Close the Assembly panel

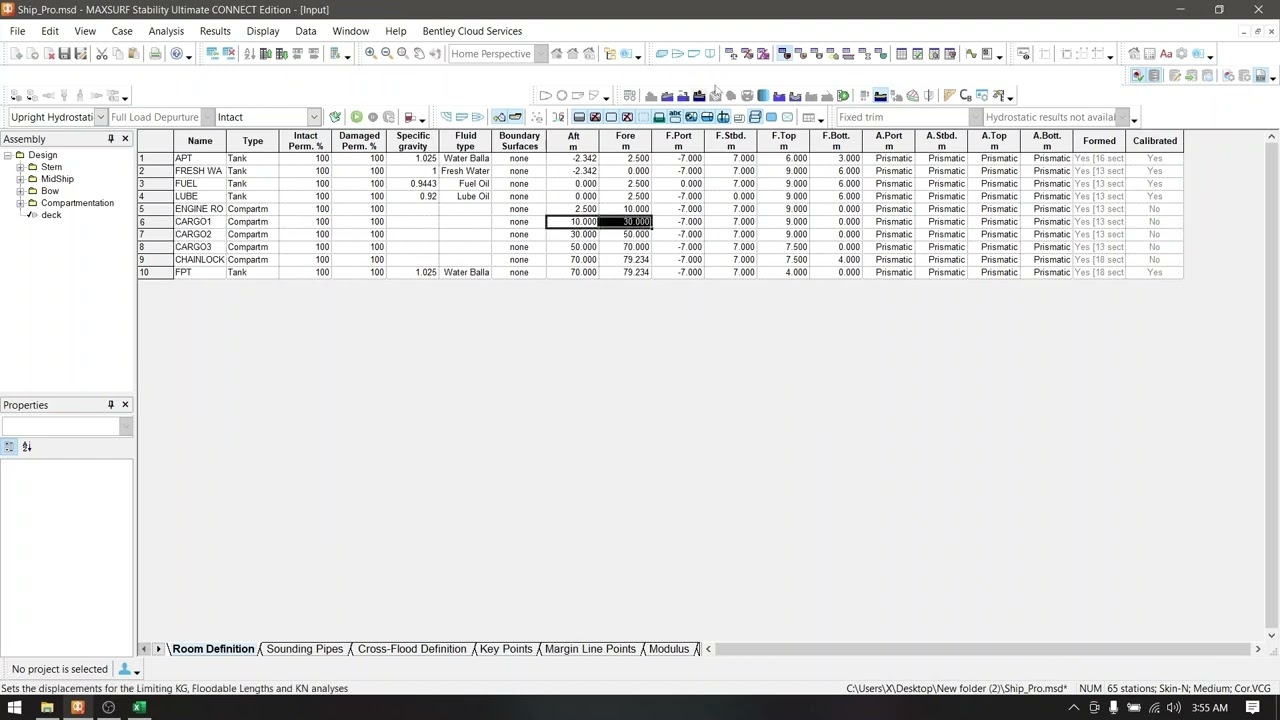[x=125, y=139]
